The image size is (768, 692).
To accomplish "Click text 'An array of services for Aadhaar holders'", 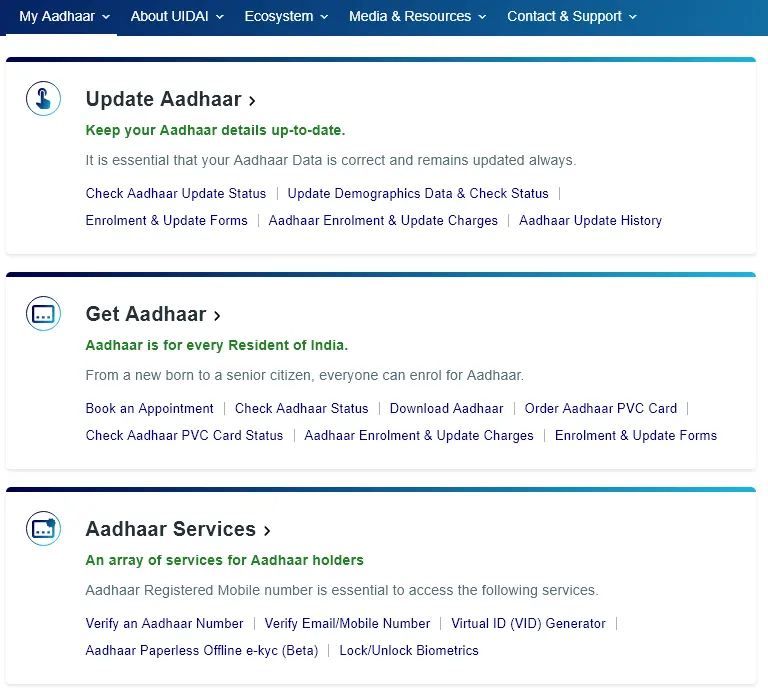I will pos(224,560).
